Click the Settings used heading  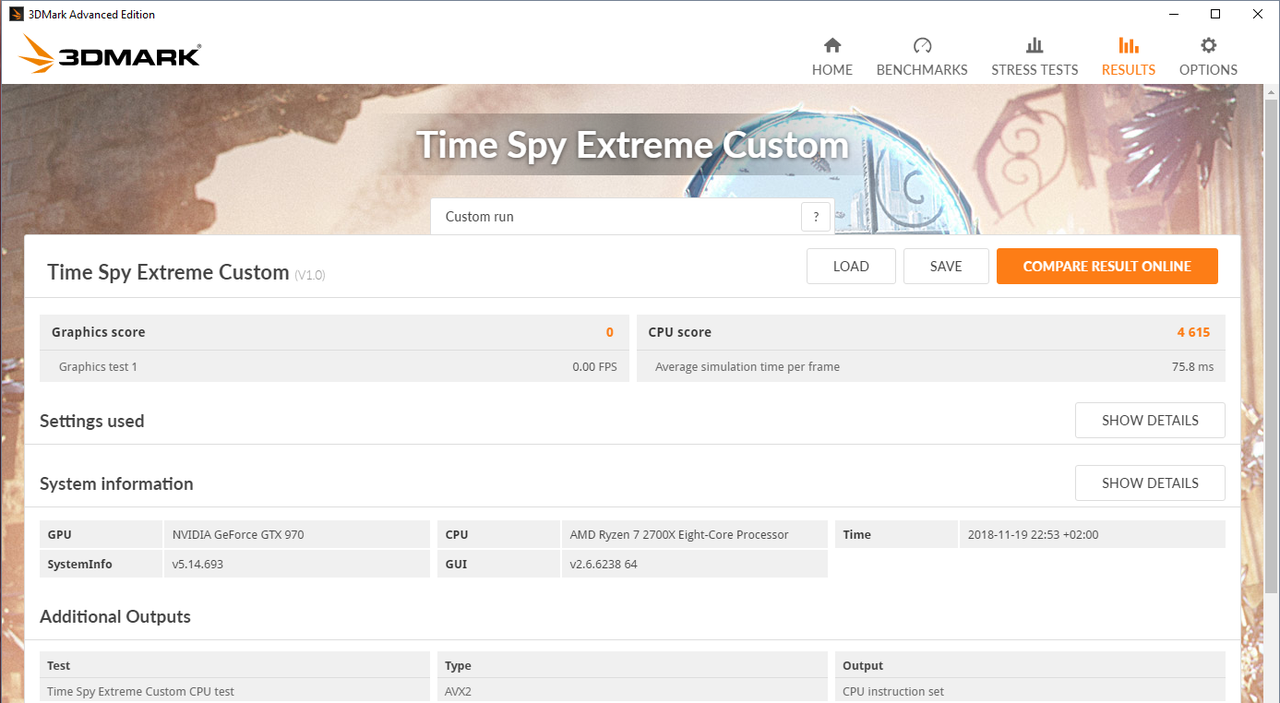click(92, 421)
